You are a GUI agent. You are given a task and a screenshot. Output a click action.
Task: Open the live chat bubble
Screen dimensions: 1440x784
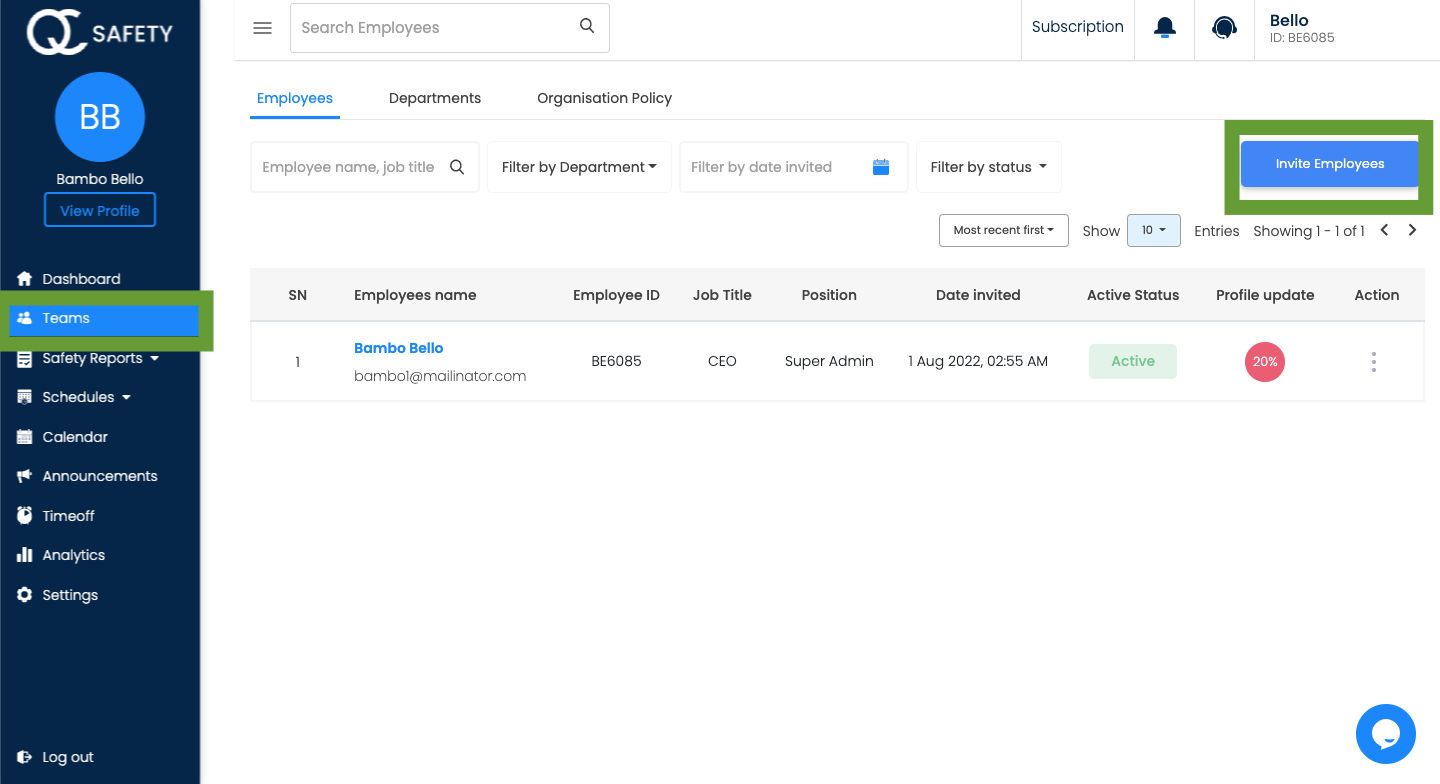tap(1385, 733)
